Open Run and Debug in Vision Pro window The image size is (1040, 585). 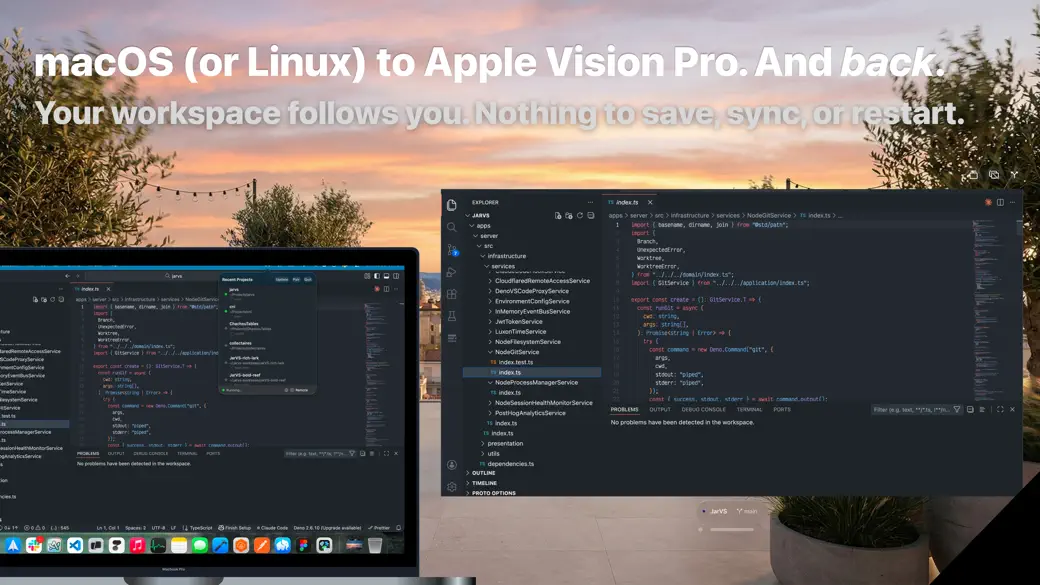click(452, 272)
